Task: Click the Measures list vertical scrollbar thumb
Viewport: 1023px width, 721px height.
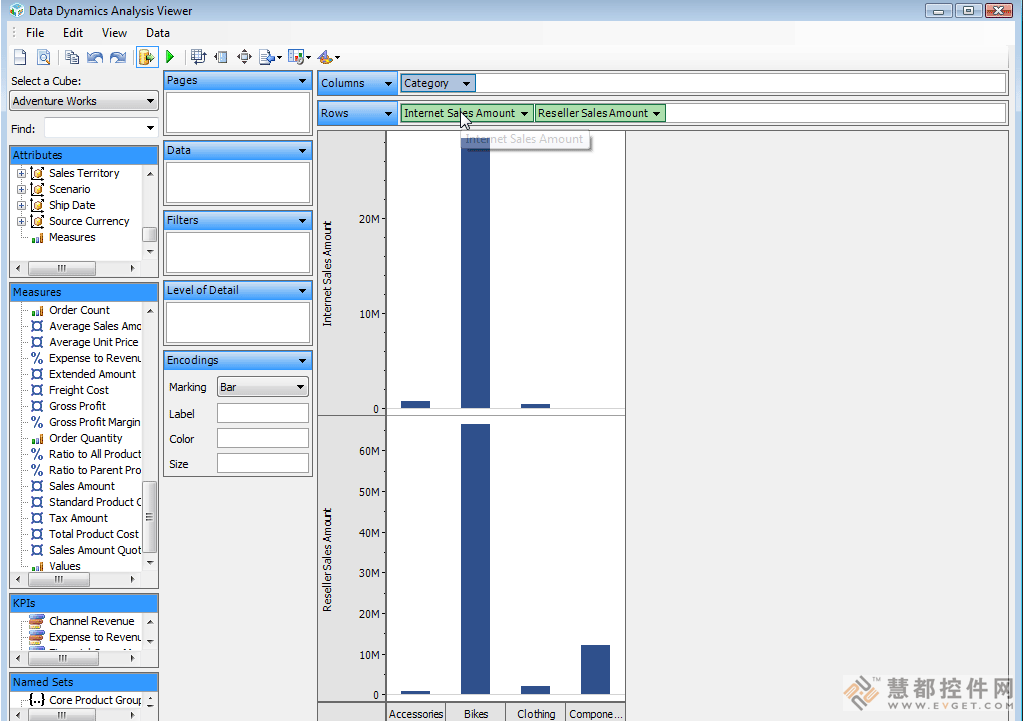Action: point(150,517)
